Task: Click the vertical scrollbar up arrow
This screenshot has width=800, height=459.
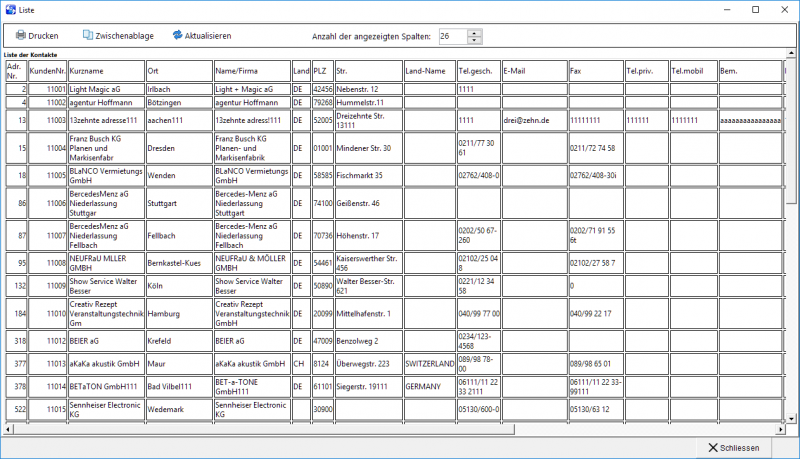Action: 791,53
